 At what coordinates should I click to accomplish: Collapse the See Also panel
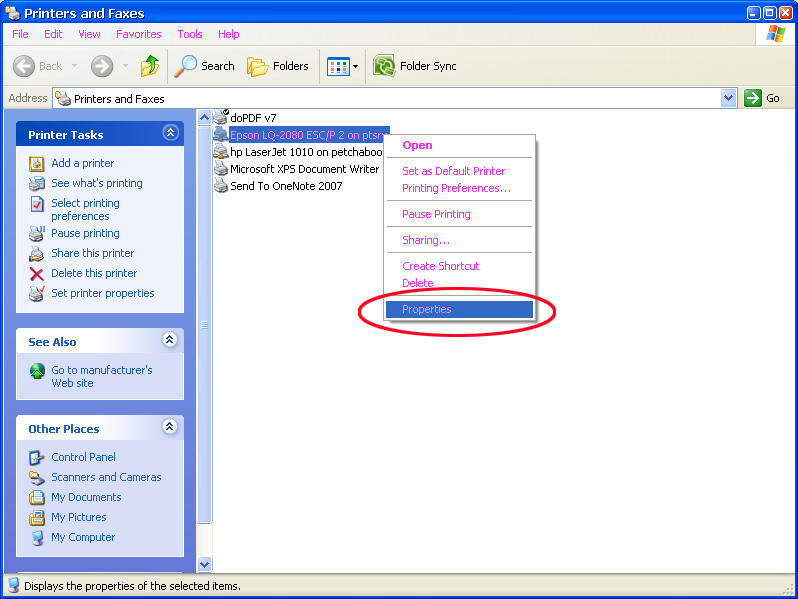[170, 341]
